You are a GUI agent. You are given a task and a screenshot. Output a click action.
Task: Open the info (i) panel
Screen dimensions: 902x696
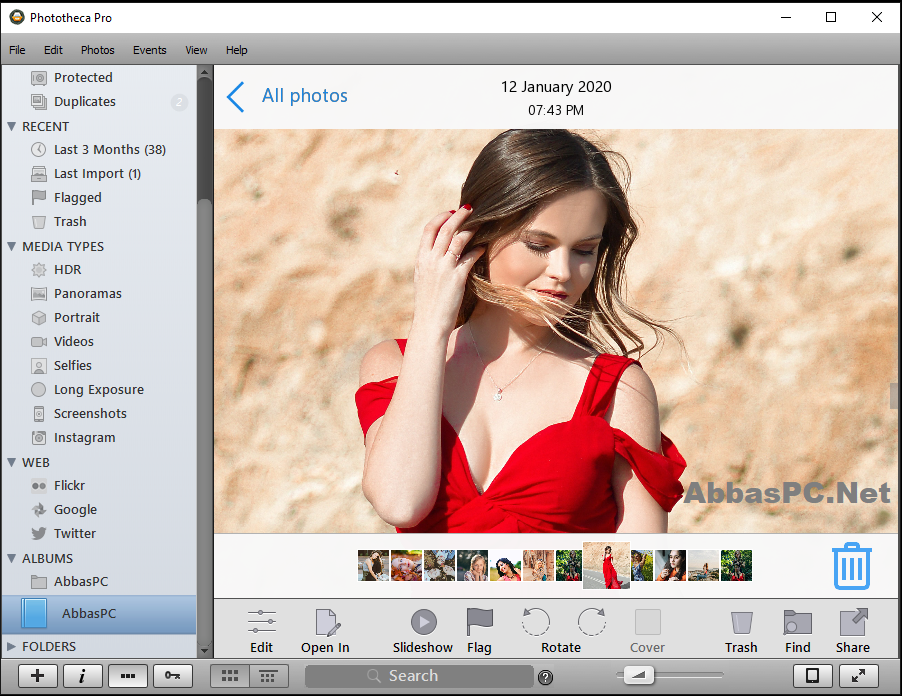[82, 676]
